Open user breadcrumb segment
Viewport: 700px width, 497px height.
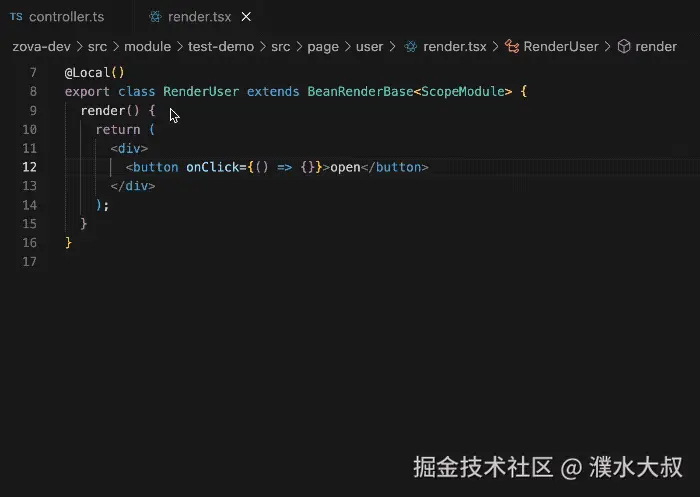(369, 46)
